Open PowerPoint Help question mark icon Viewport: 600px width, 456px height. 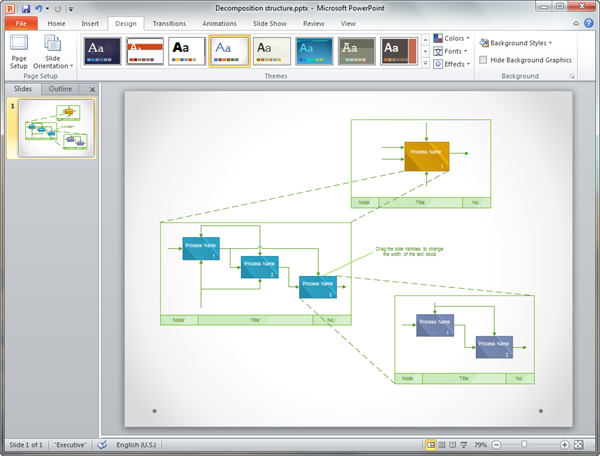[589, 23]
